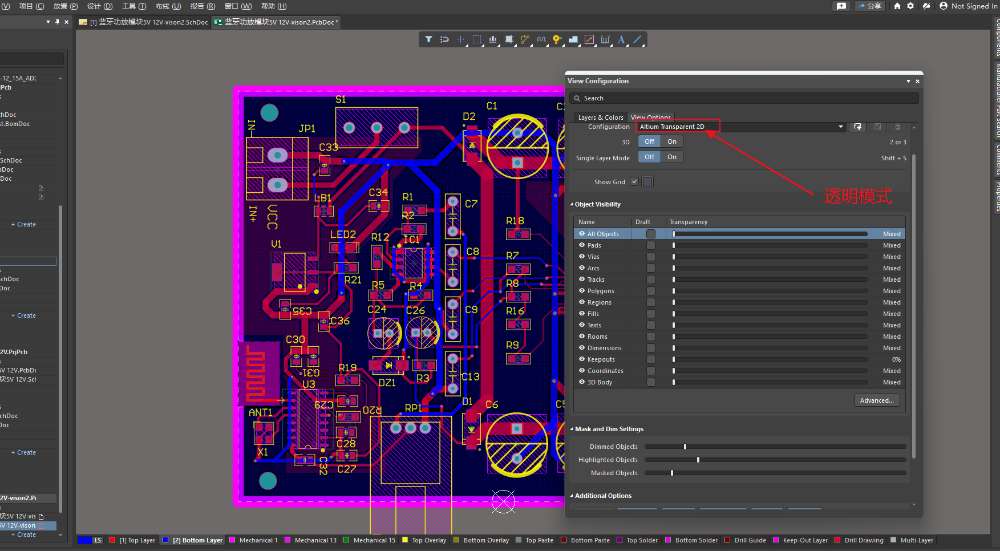Select Top Layer tab in layer bar

click(133, 540)
